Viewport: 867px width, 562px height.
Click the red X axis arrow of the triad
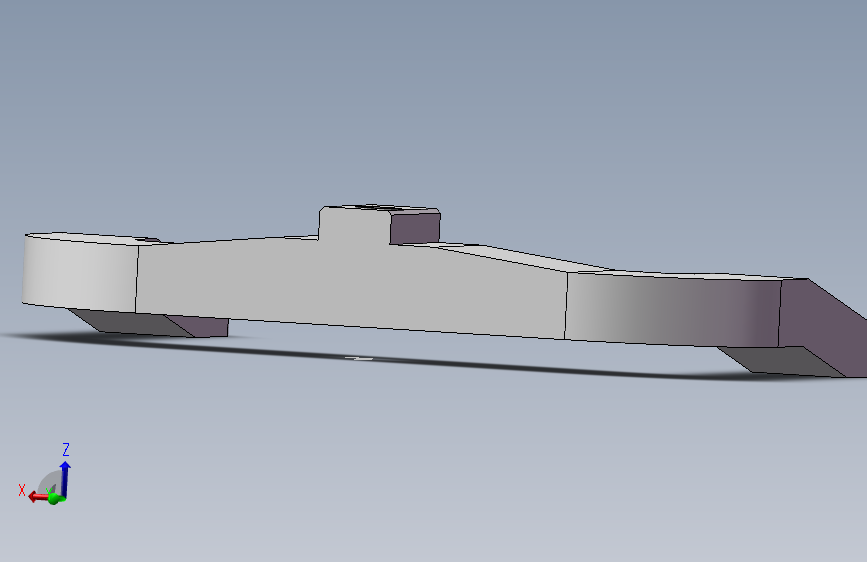38,497
